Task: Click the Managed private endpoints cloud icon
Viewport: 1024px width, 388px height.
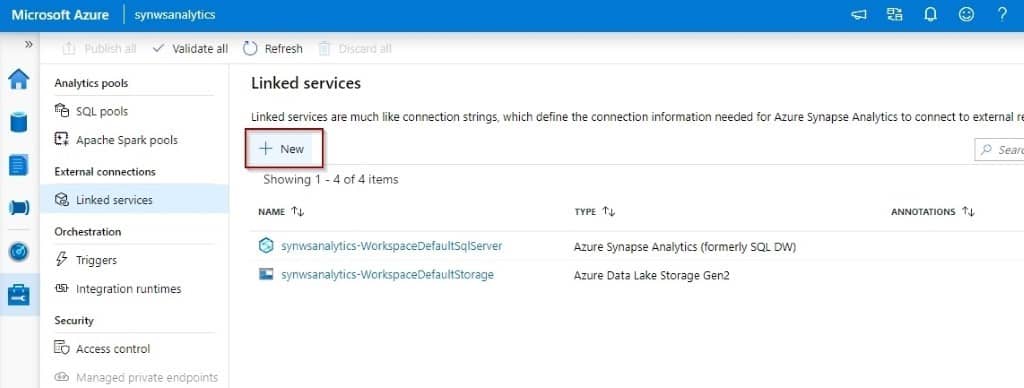Action: 61,378
